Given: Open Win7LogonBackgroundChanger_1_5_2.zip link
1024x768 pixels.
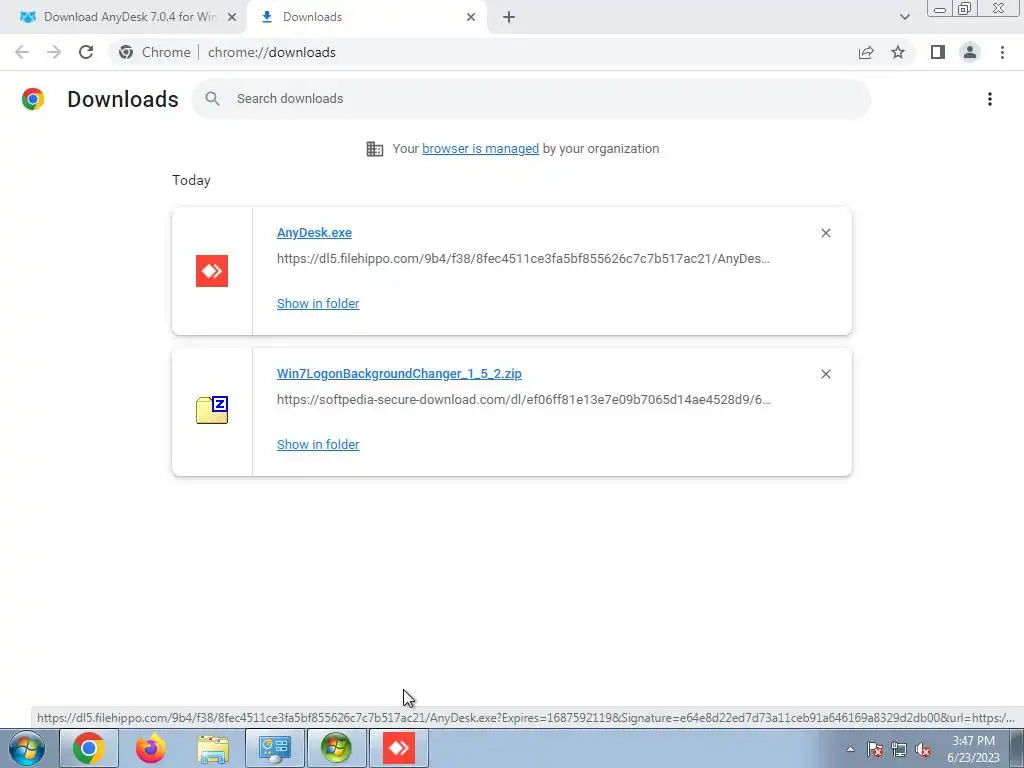Looking at the screenshot, I should (399, 374).
